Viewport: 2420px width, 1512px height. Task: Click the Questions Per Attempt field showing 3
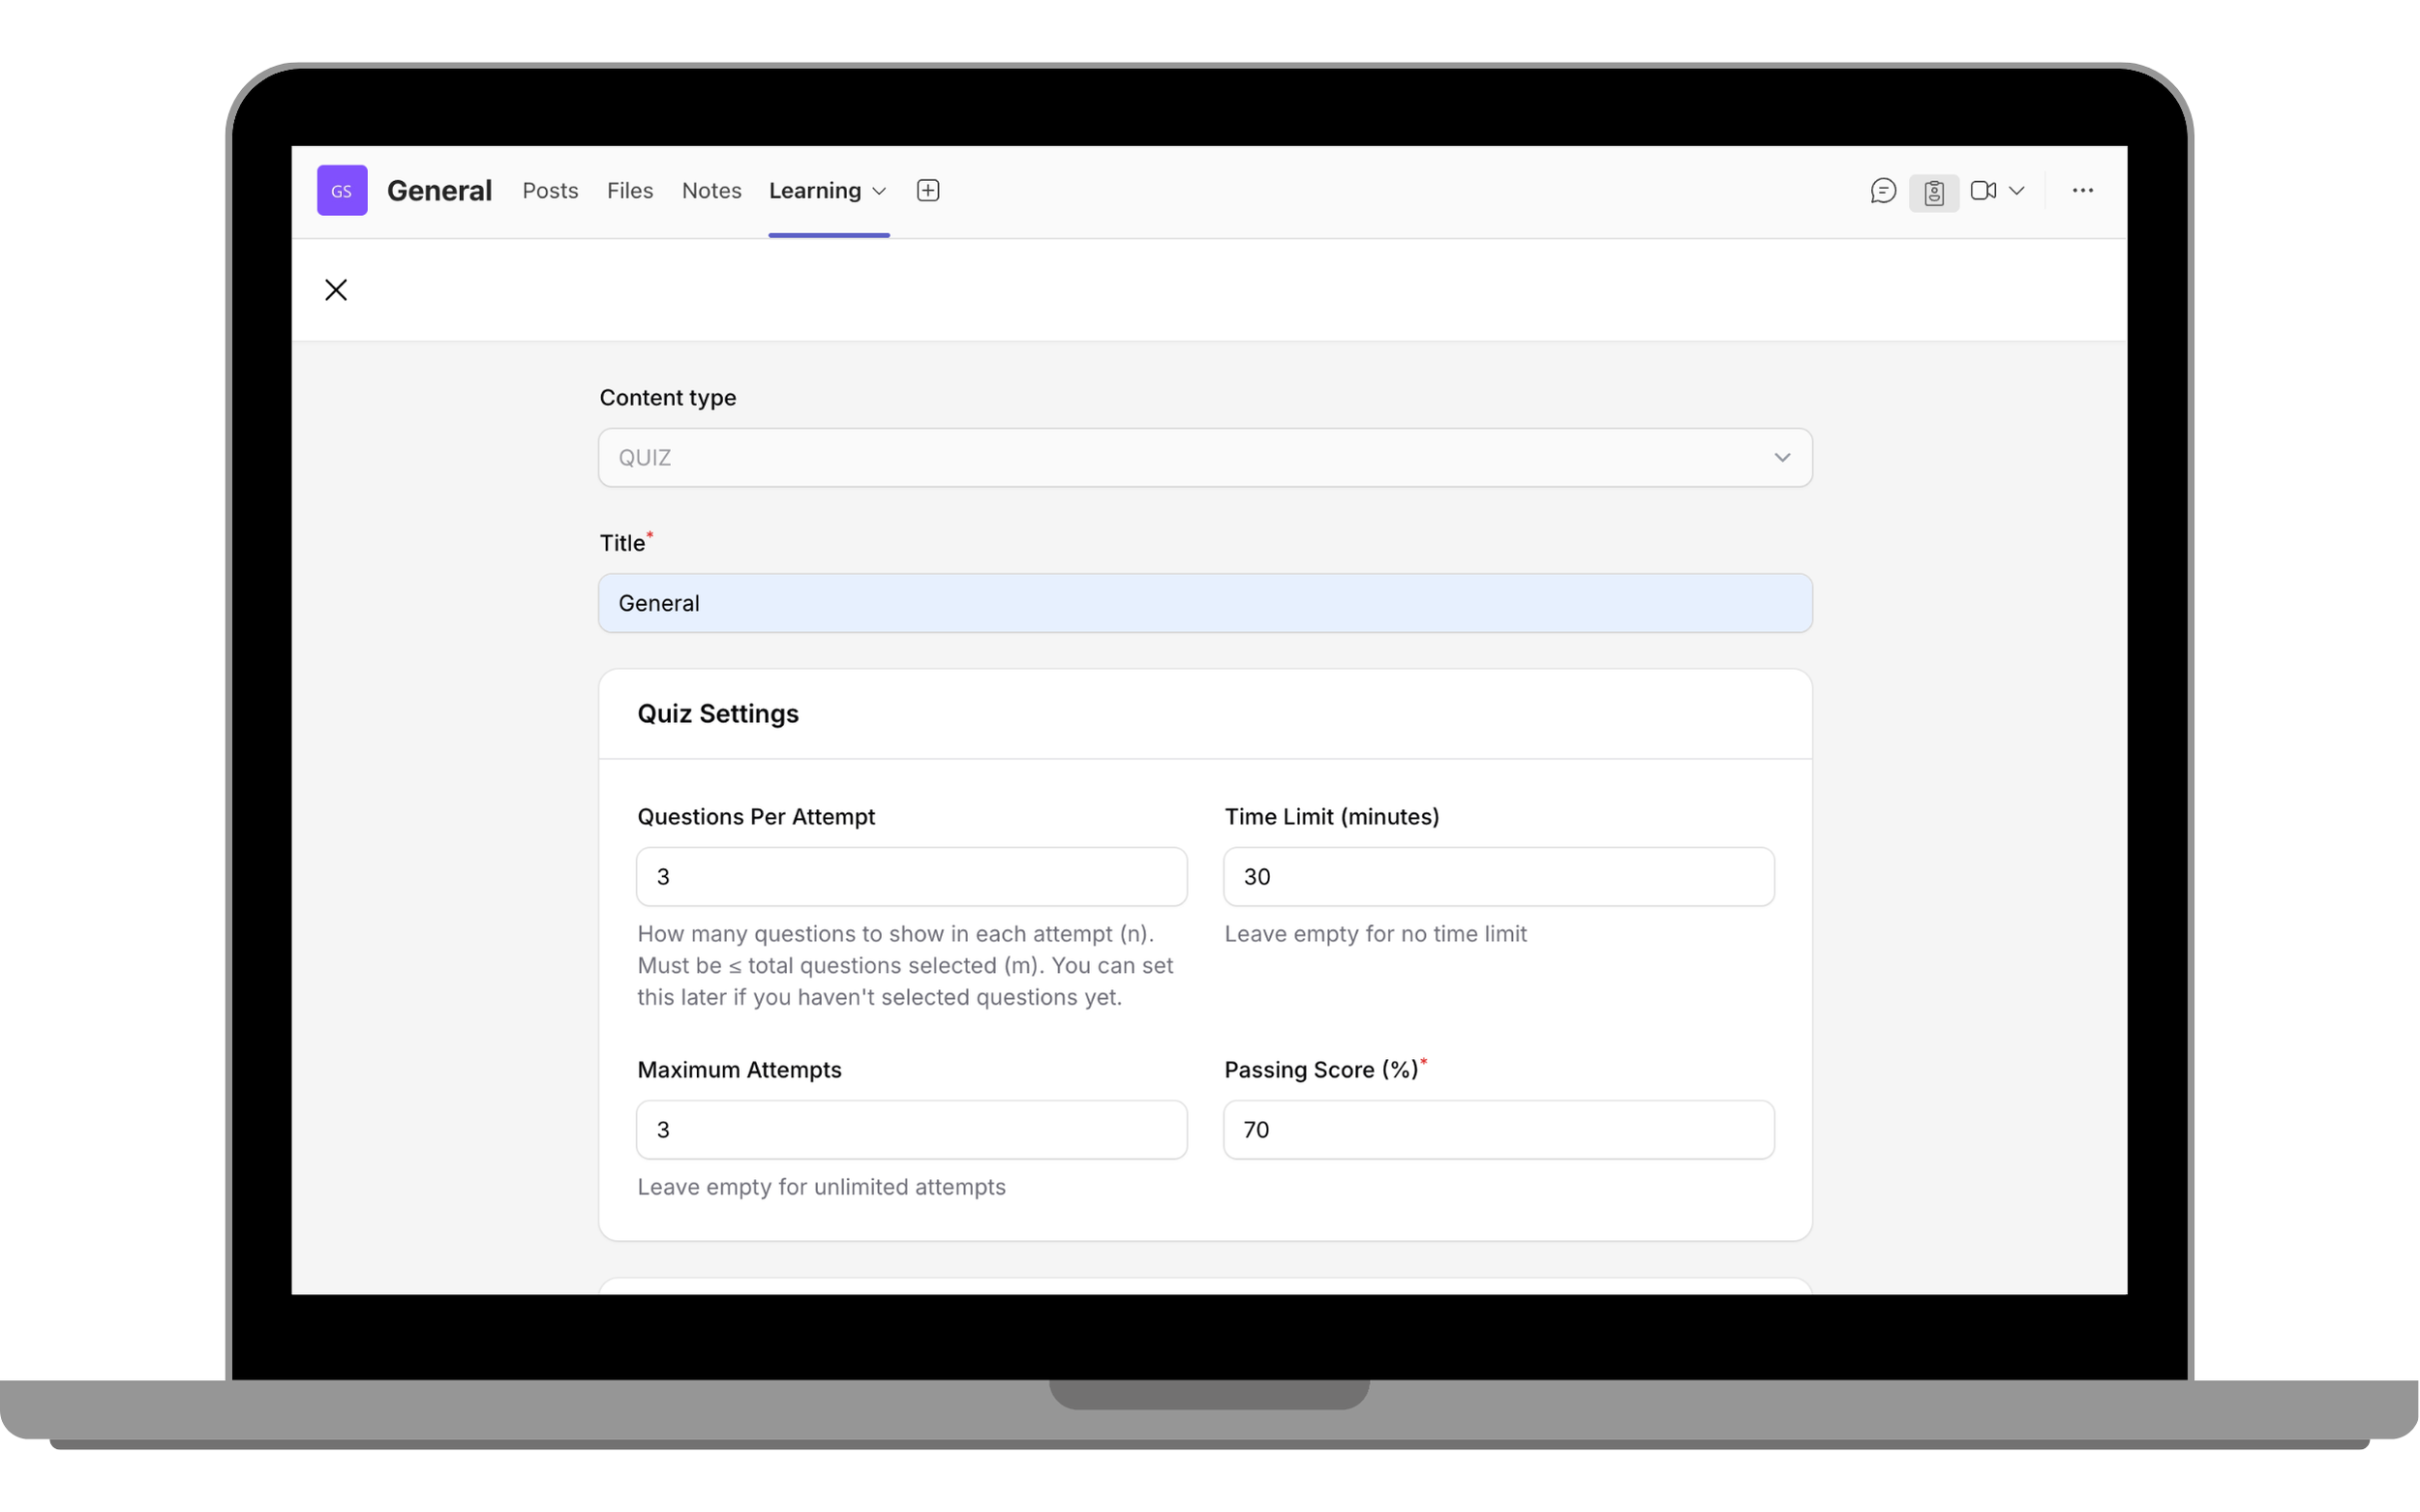[x=911, y=876]
